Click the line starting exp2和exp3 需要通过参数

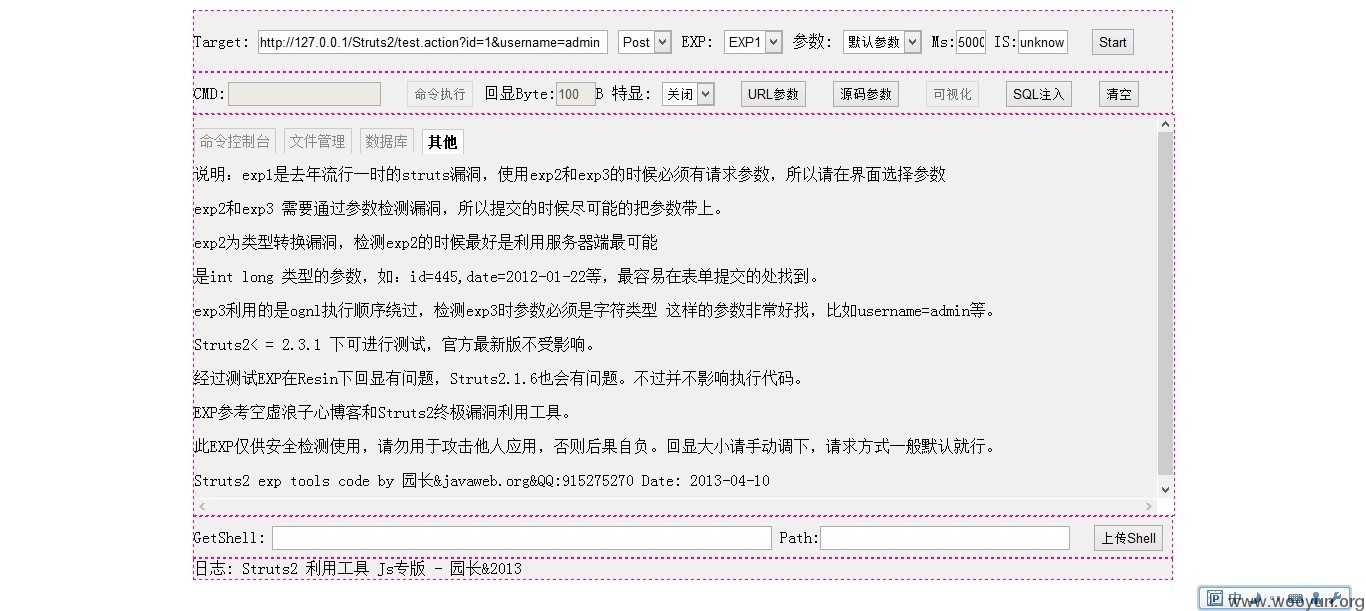(x=458, y=209)
